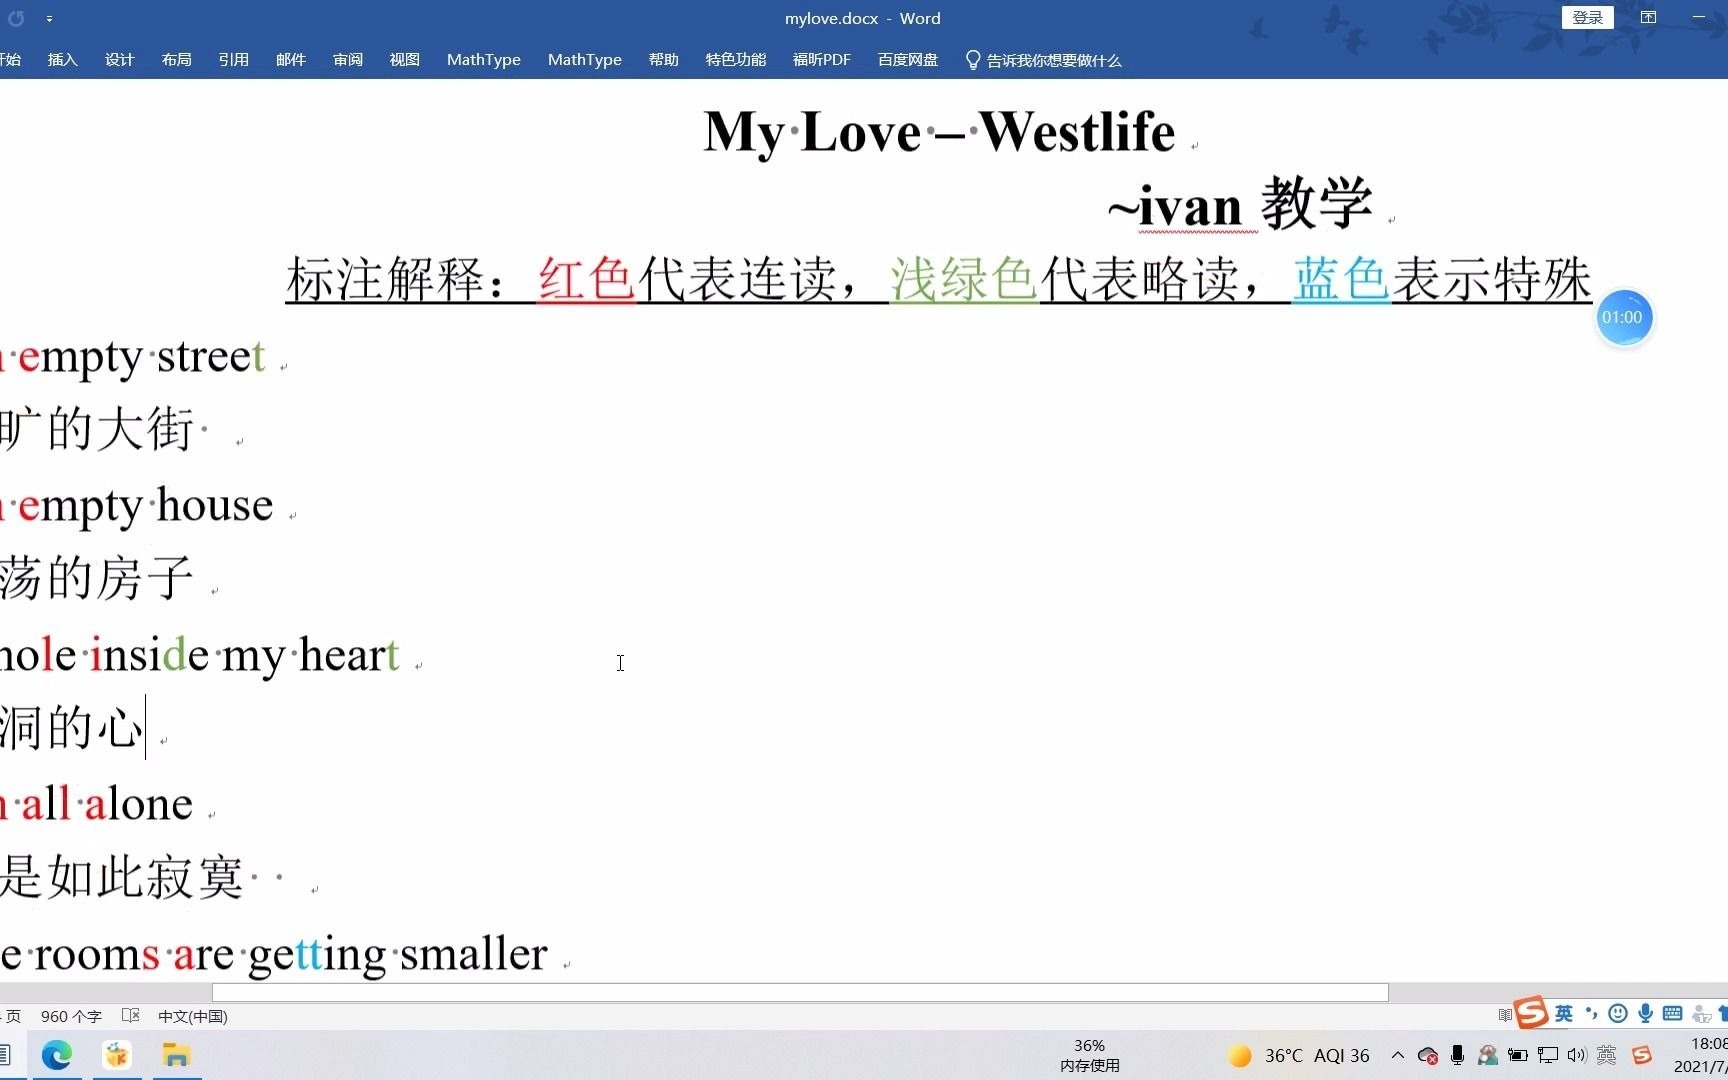Click the Repeat icon in the title bar
The image size is (1728, 1080).
[16, 18]
